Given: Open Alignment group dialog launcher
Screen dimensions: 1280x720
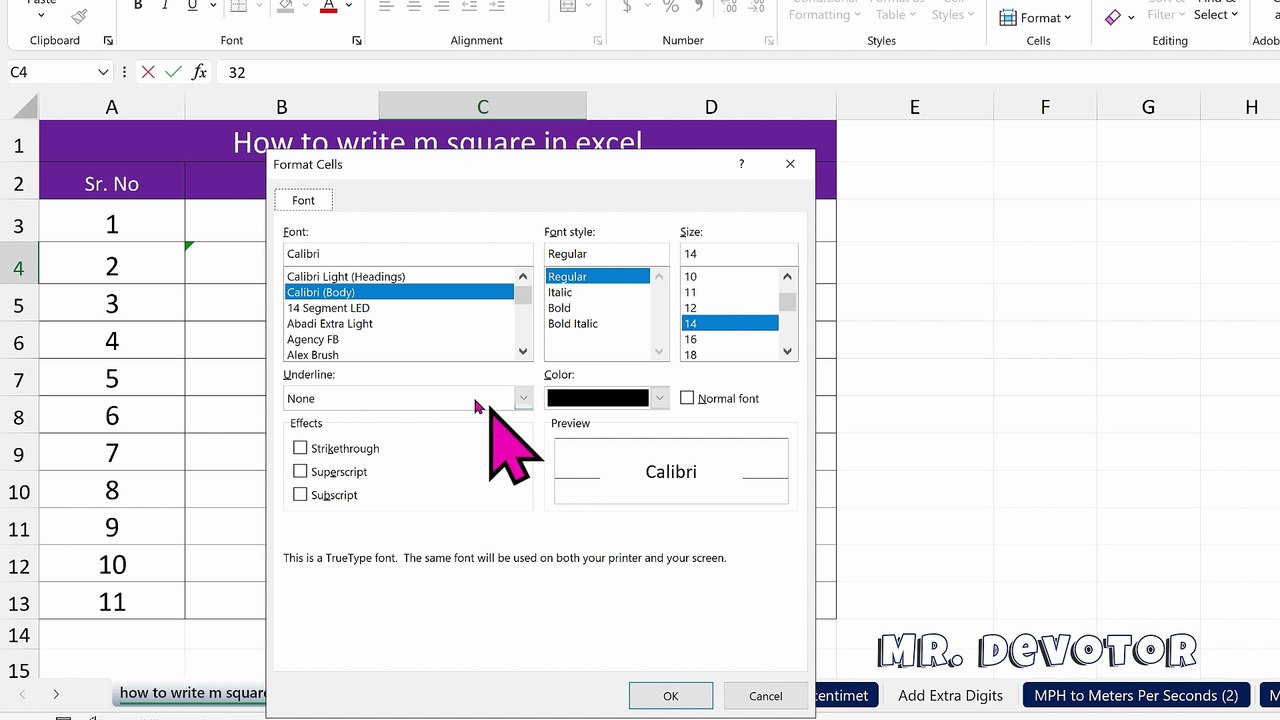Looking at the screenshot, I should 598,41.
